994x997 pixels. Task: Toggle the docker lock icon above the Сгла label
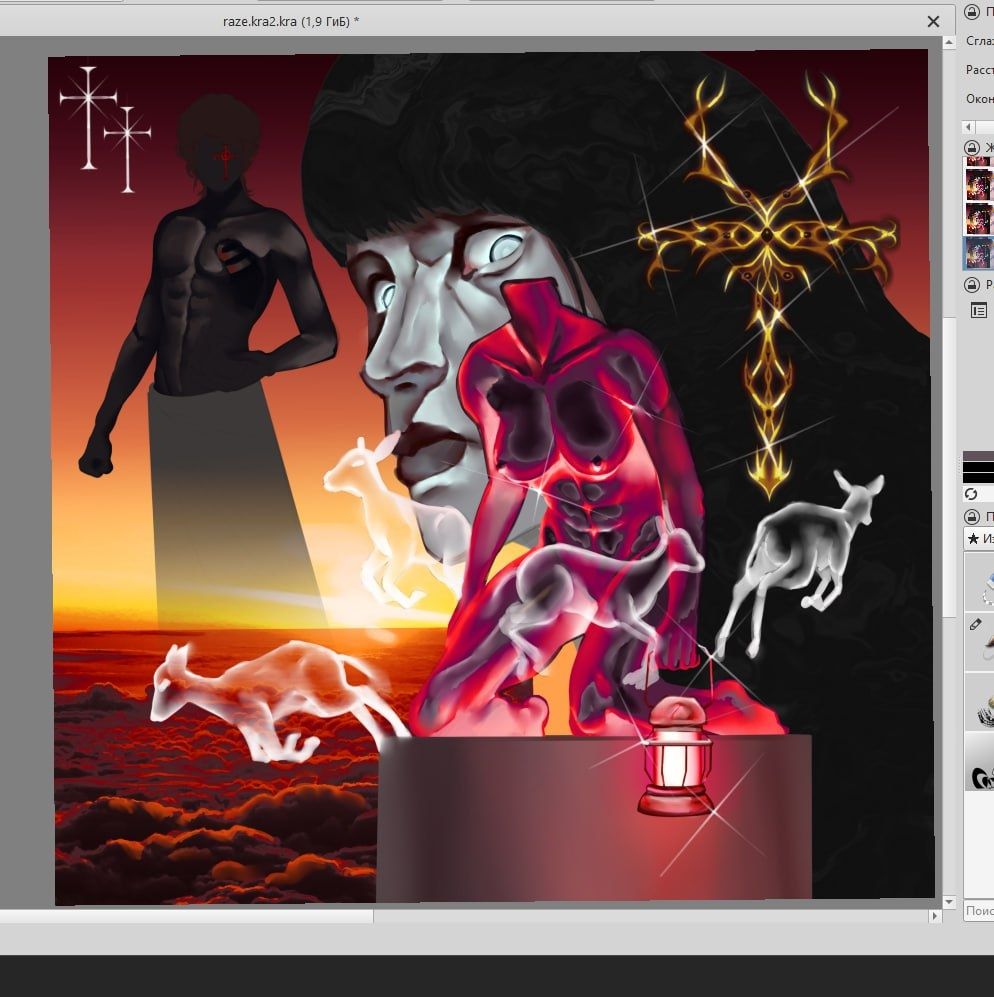pos(971,11)
